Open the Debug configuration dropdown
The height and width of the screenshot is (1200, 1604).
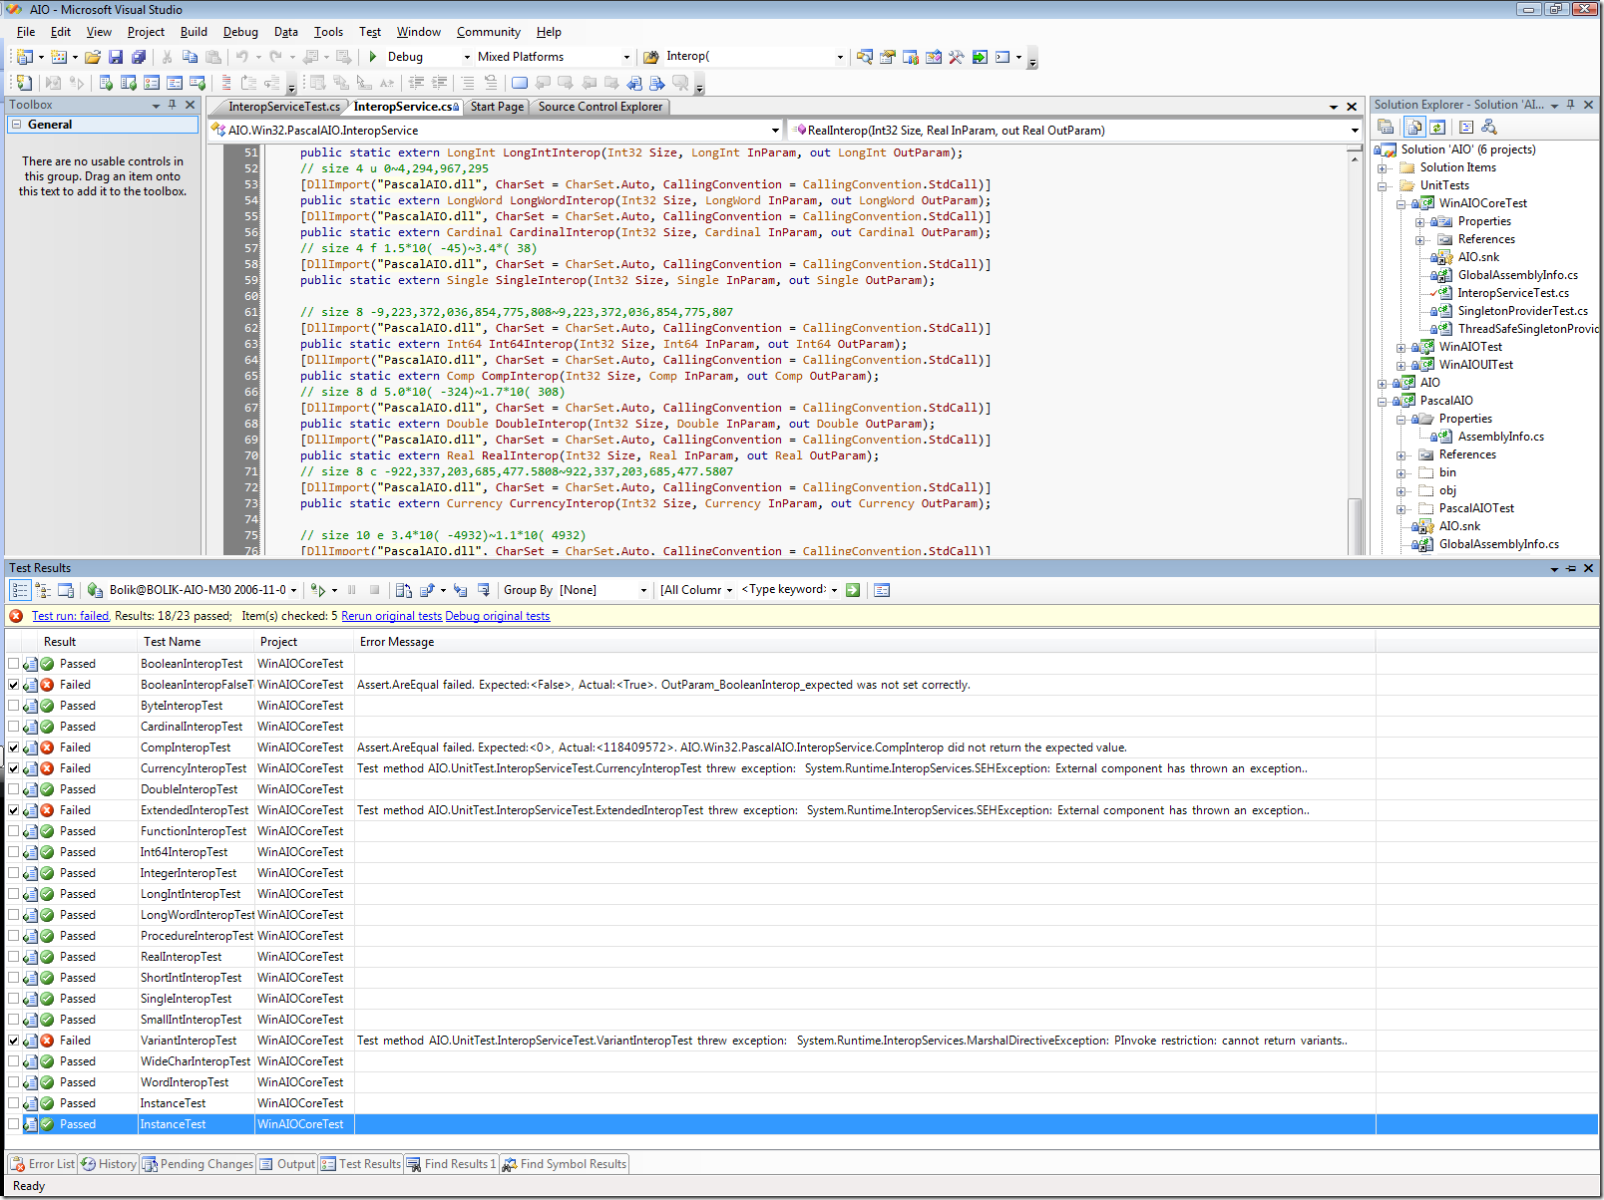click(x=466, y=57)
